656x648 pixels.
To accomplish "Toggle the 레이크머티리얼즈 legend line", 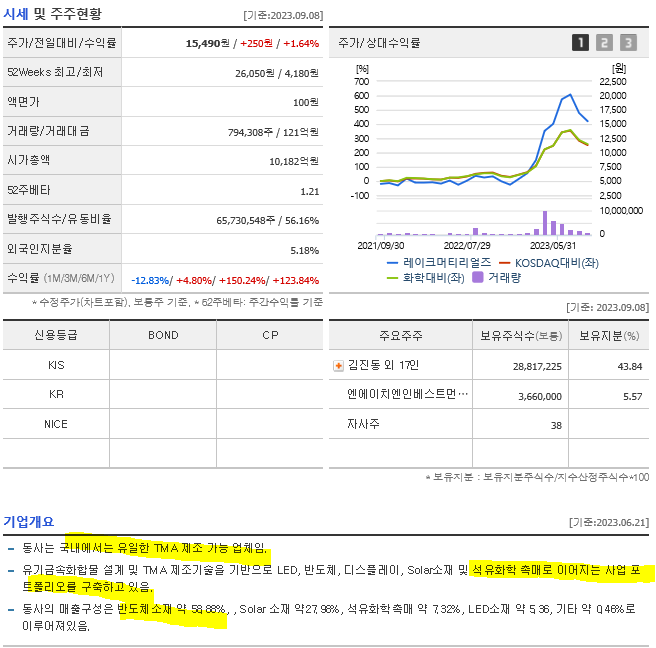I will (439, 263).
